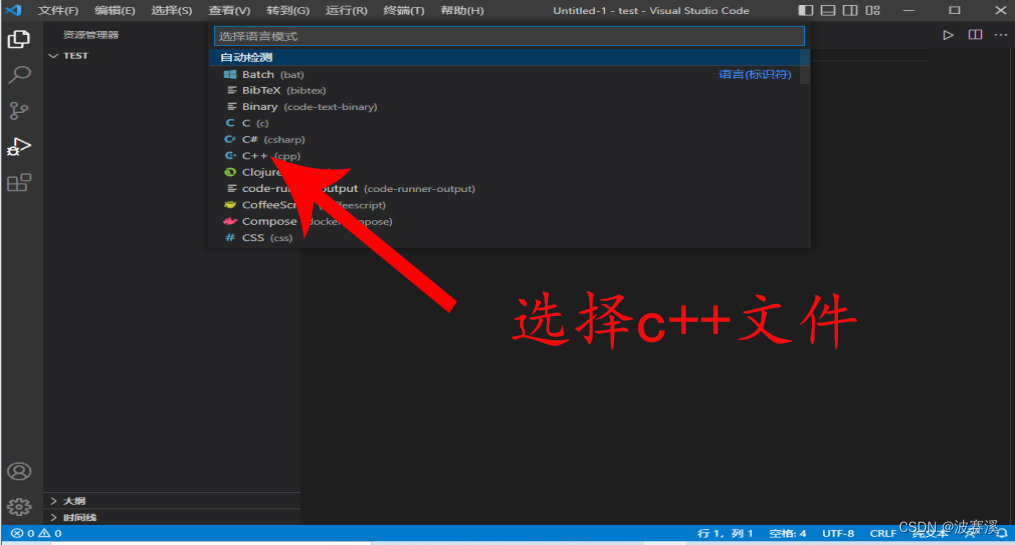Select C++ (cpp) language mode
Viewport: 1015px width, 545px height.
pyautogui.click(x=509, y=156)
